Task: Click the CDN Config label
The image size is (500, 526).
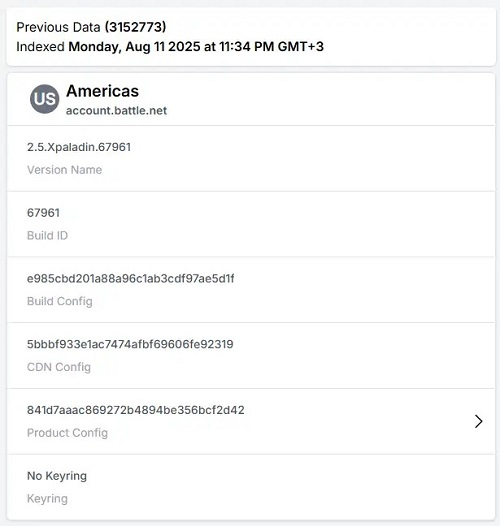Action: (x=59, y=367)
